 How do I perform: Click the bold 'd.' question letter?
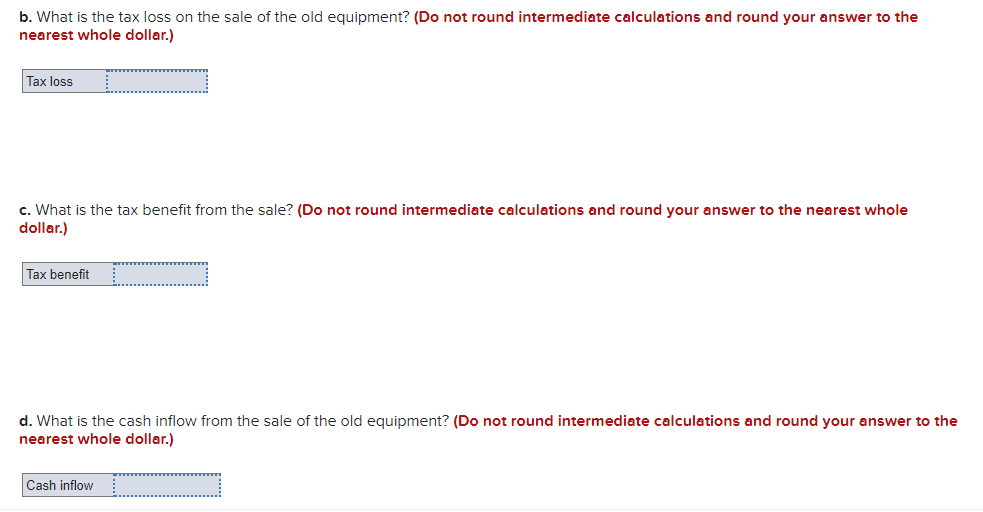coord(26,421)
